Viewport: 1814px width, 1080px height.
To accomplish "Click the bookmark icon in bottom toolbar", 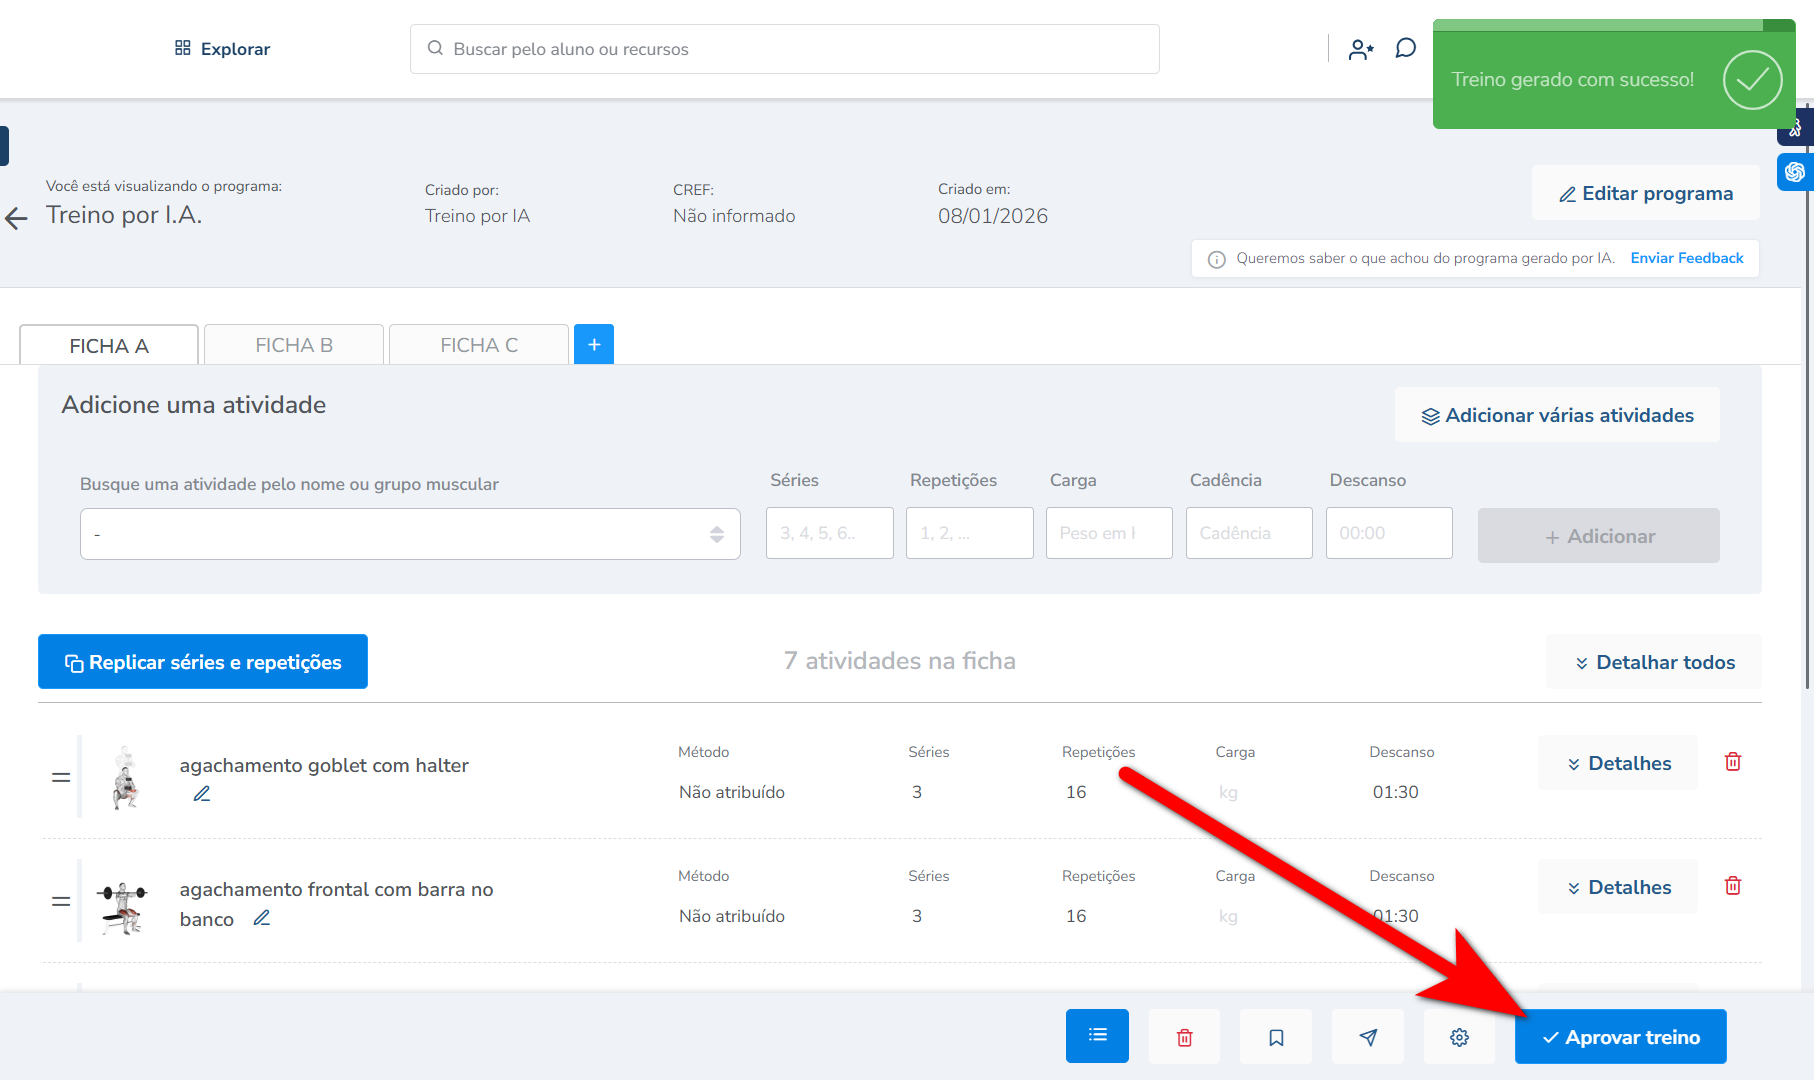I will point(1276,1037).
